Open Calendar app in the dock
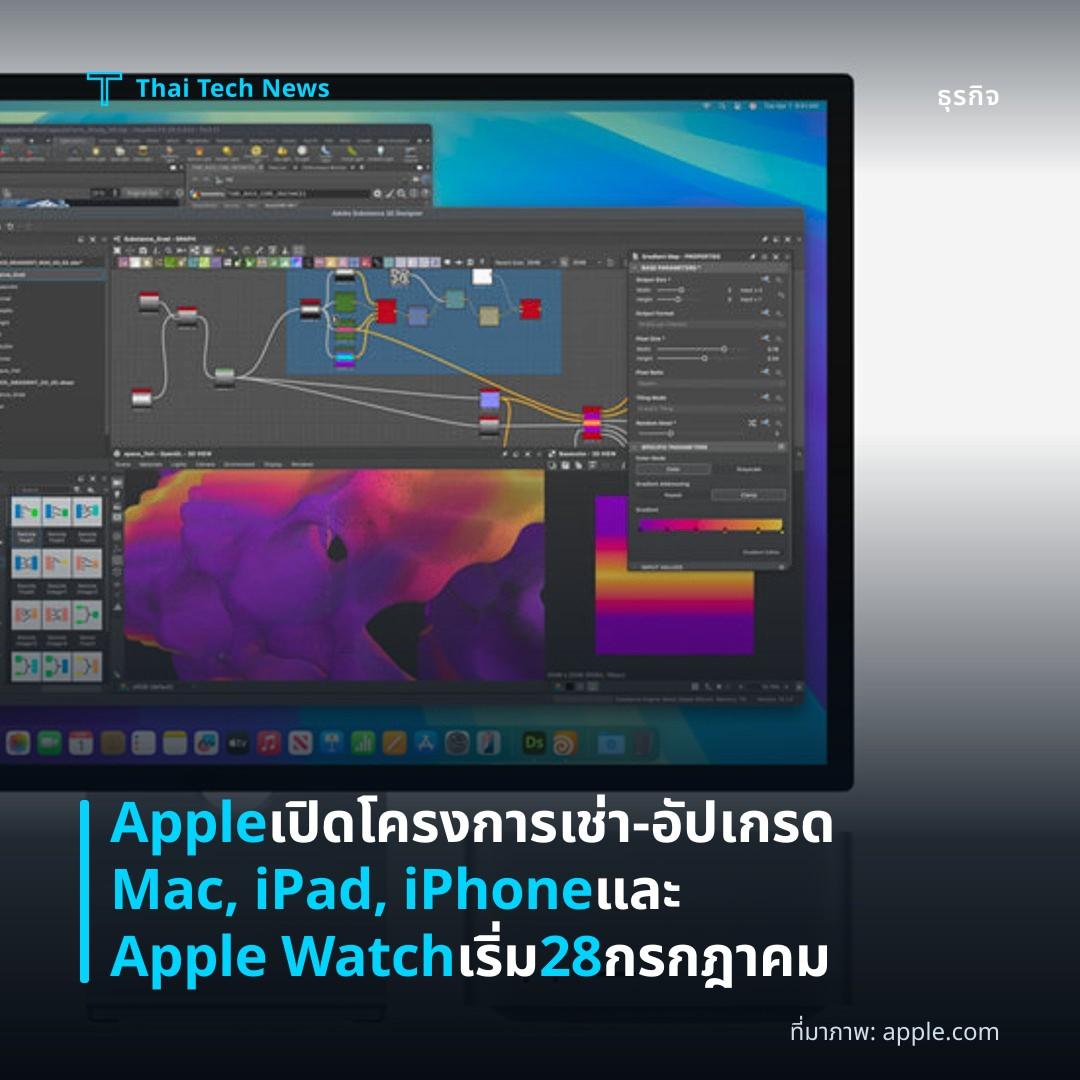This screenshot has height=1080, width=1080. 81,742
